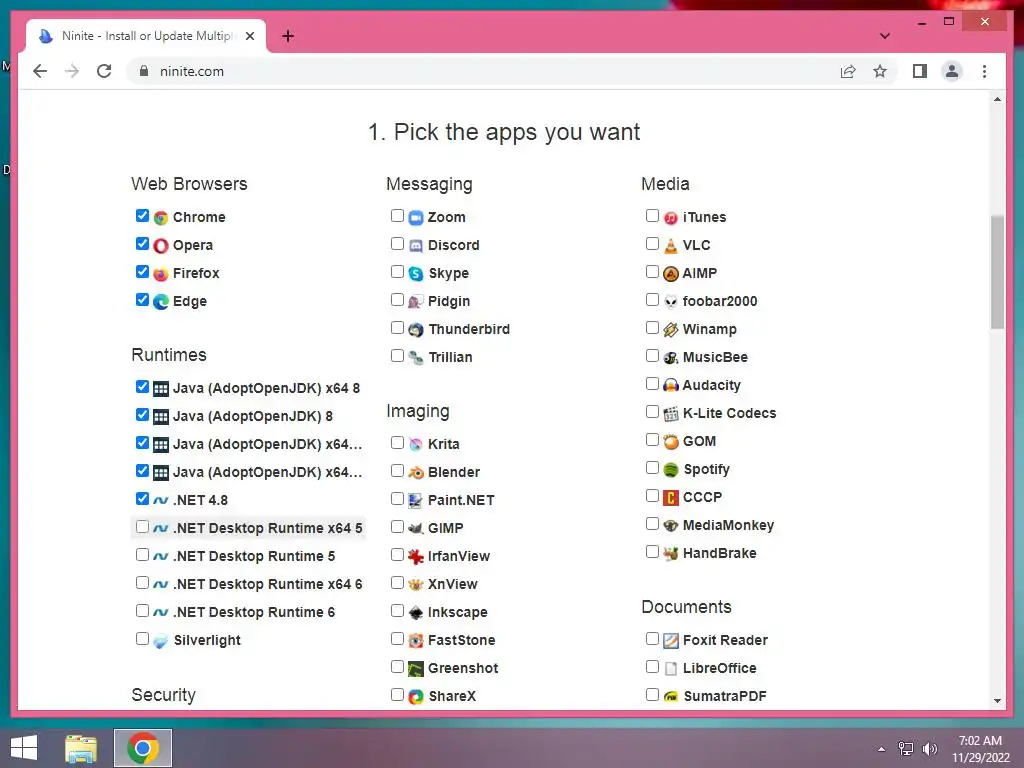Click the Foxit Reader icon
Image resolution: width=1024 pixels, height=768 pixels.
(671, 641)
